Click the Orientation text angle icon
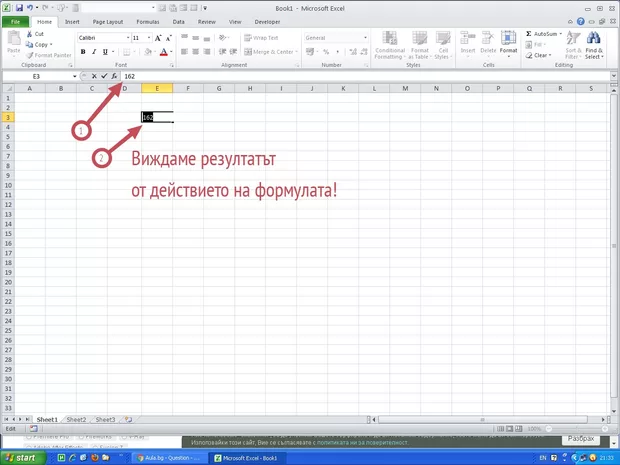 (223, 38)
